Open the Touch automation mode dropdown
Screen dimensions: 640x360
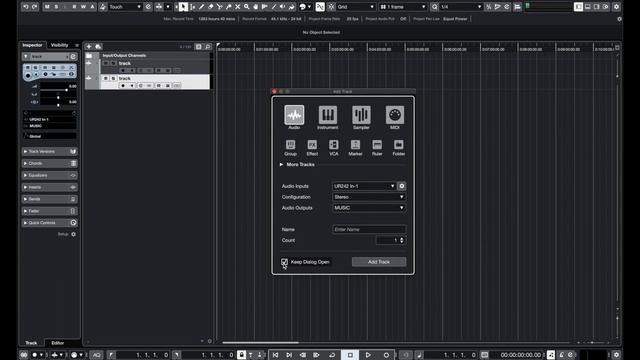click(x=125, y=7)
